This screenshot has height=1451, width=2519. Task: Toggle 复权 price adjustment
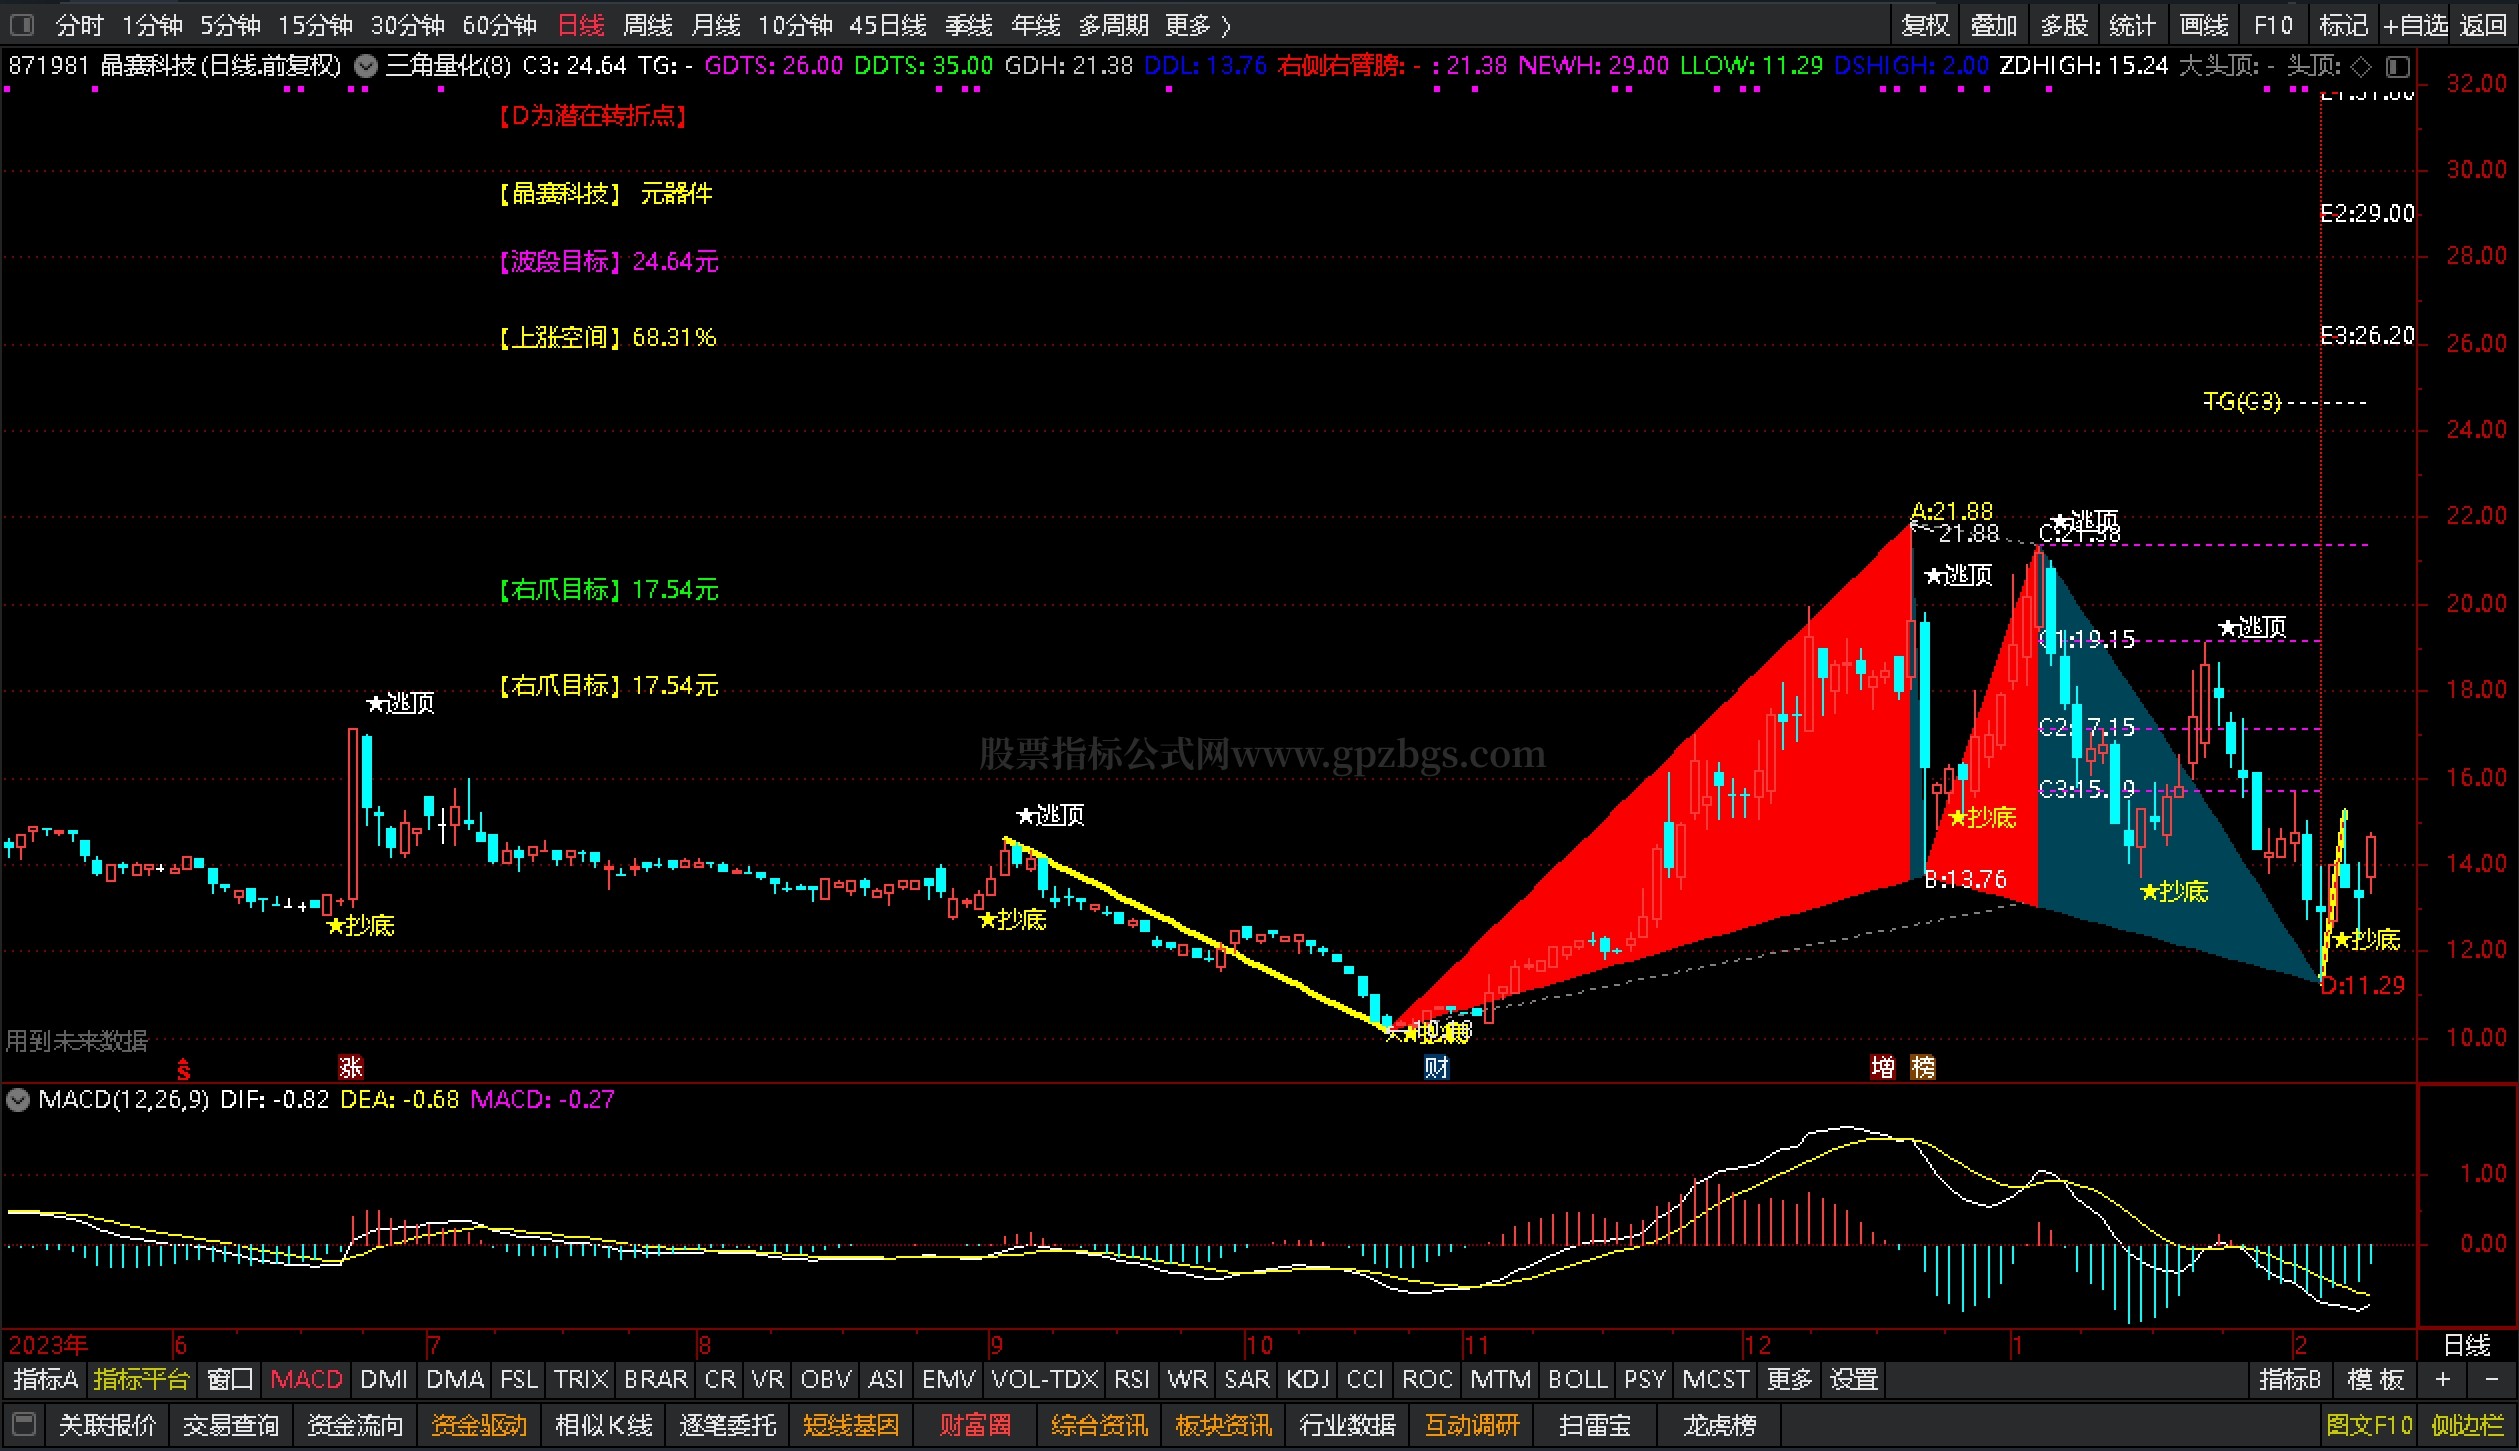(1925, 24)
